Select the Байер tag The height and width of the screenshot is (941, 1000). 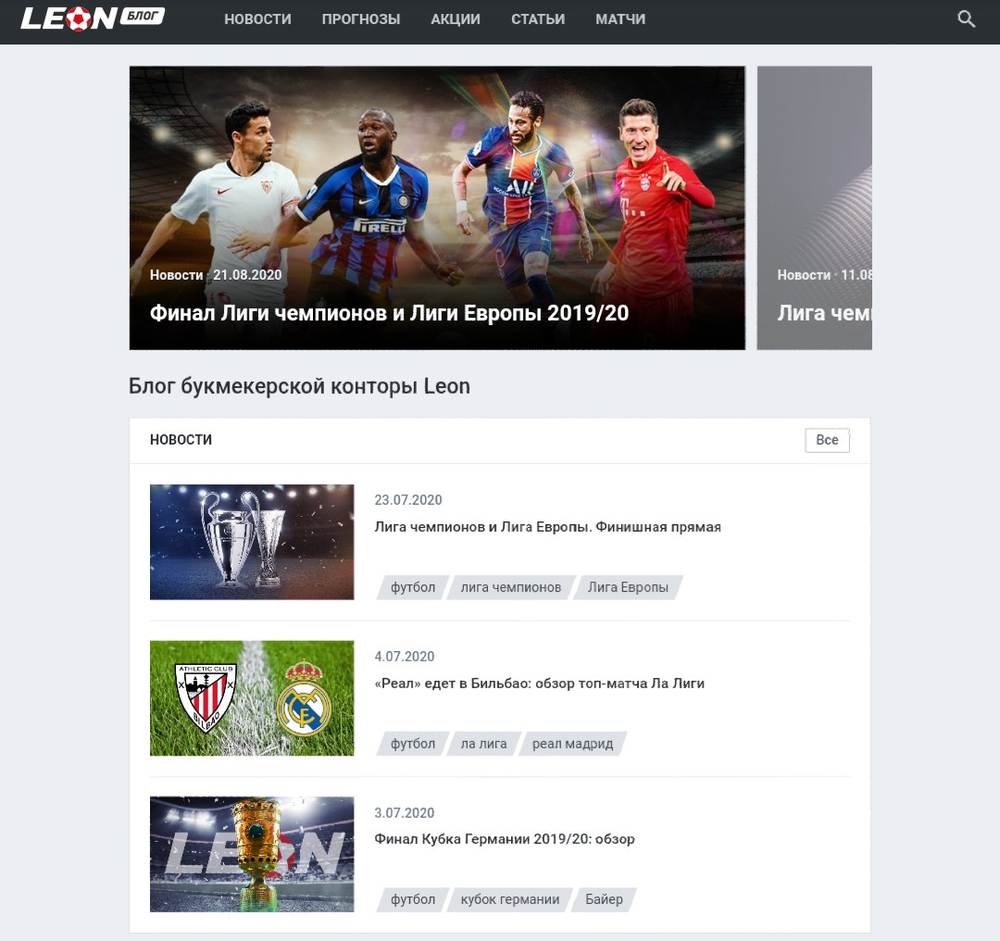[x=604, y=899]
